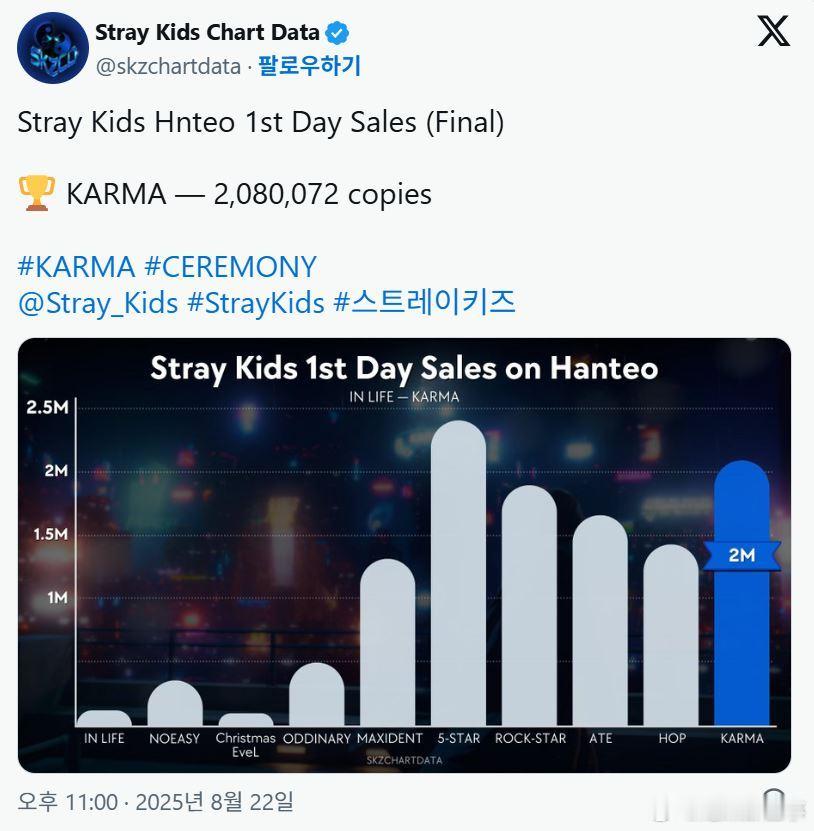This screenshot has width=814, height=831.
Task: Click the 5-STAR bar in the chart
Action: point(458,573)
